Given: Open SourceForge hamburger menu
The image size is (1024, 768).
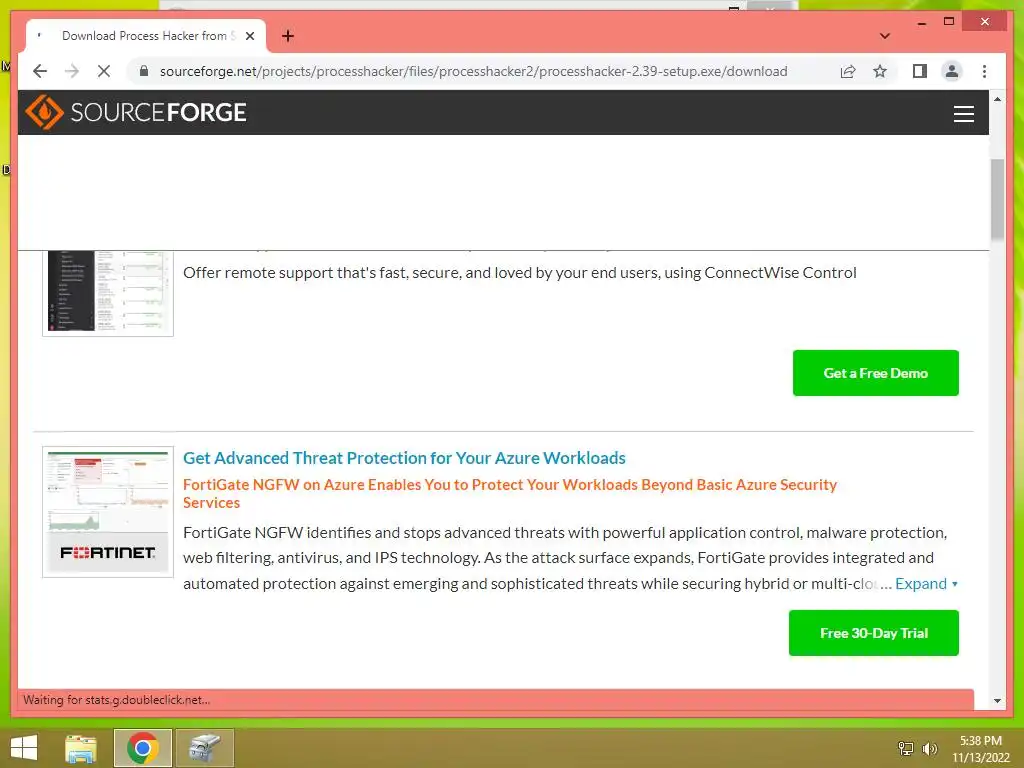Looking at the screenshot, I should coord(963,114).
